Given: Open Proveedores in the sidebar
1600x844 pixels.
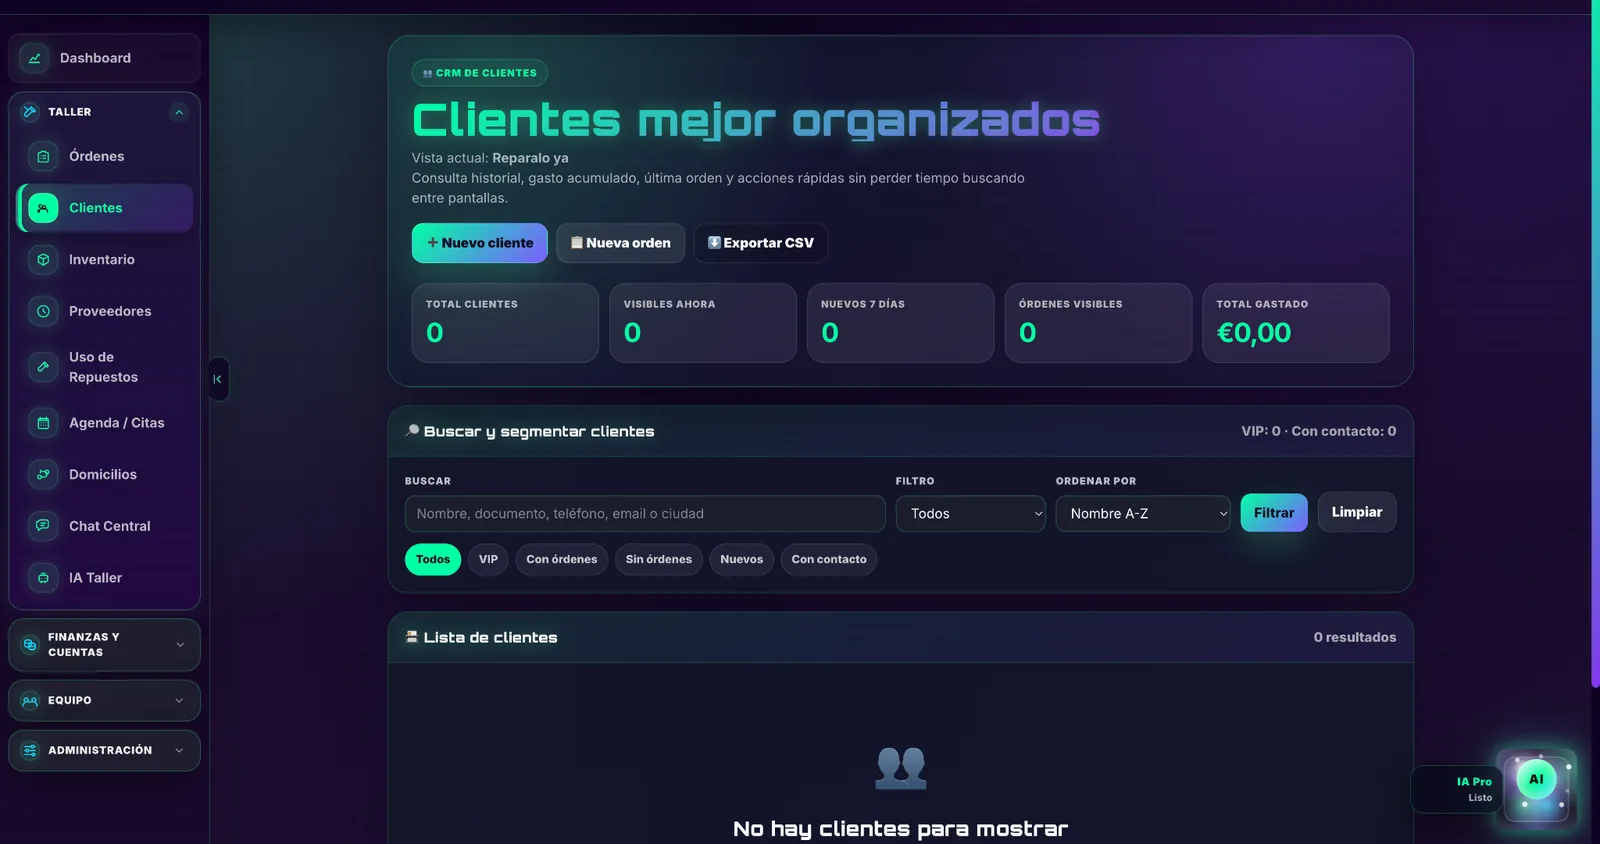Looking at the screenshot, I should click(105, 311).
